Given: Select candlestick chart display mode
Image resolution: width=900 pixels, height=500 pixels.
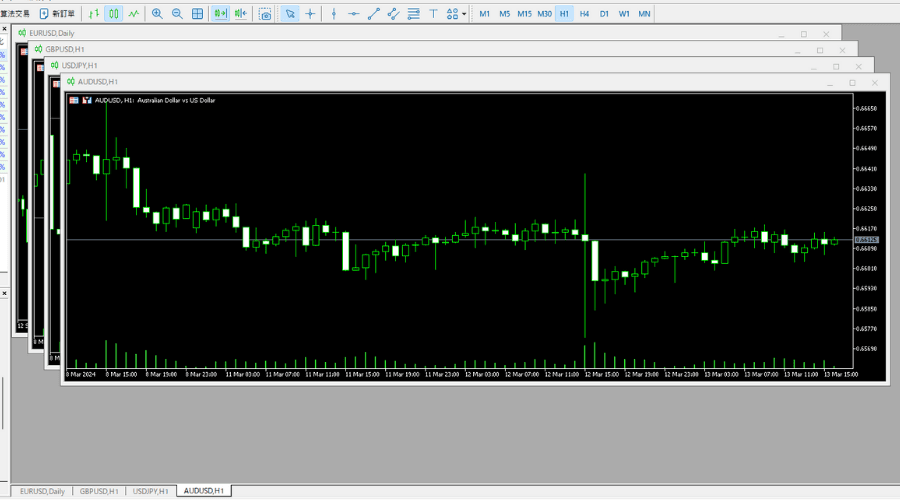Looking at the screenshot, I should point(113,14).
